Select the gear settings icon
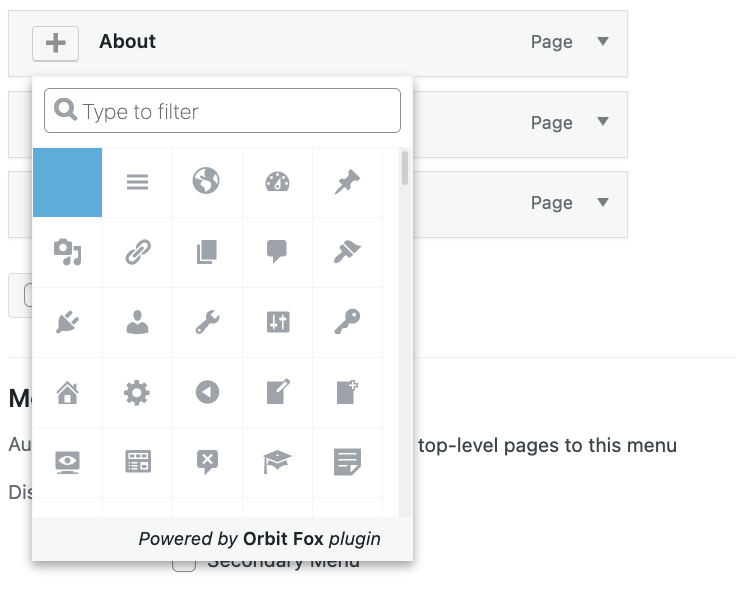Image resolution: width=736 pixels, height=589 pixels. (137, 392)
